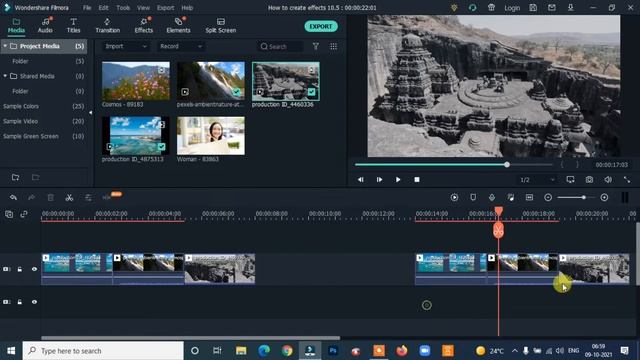Click the preview volume icon
The height and width of the screenshot is (360, 640).
(608, 180)
